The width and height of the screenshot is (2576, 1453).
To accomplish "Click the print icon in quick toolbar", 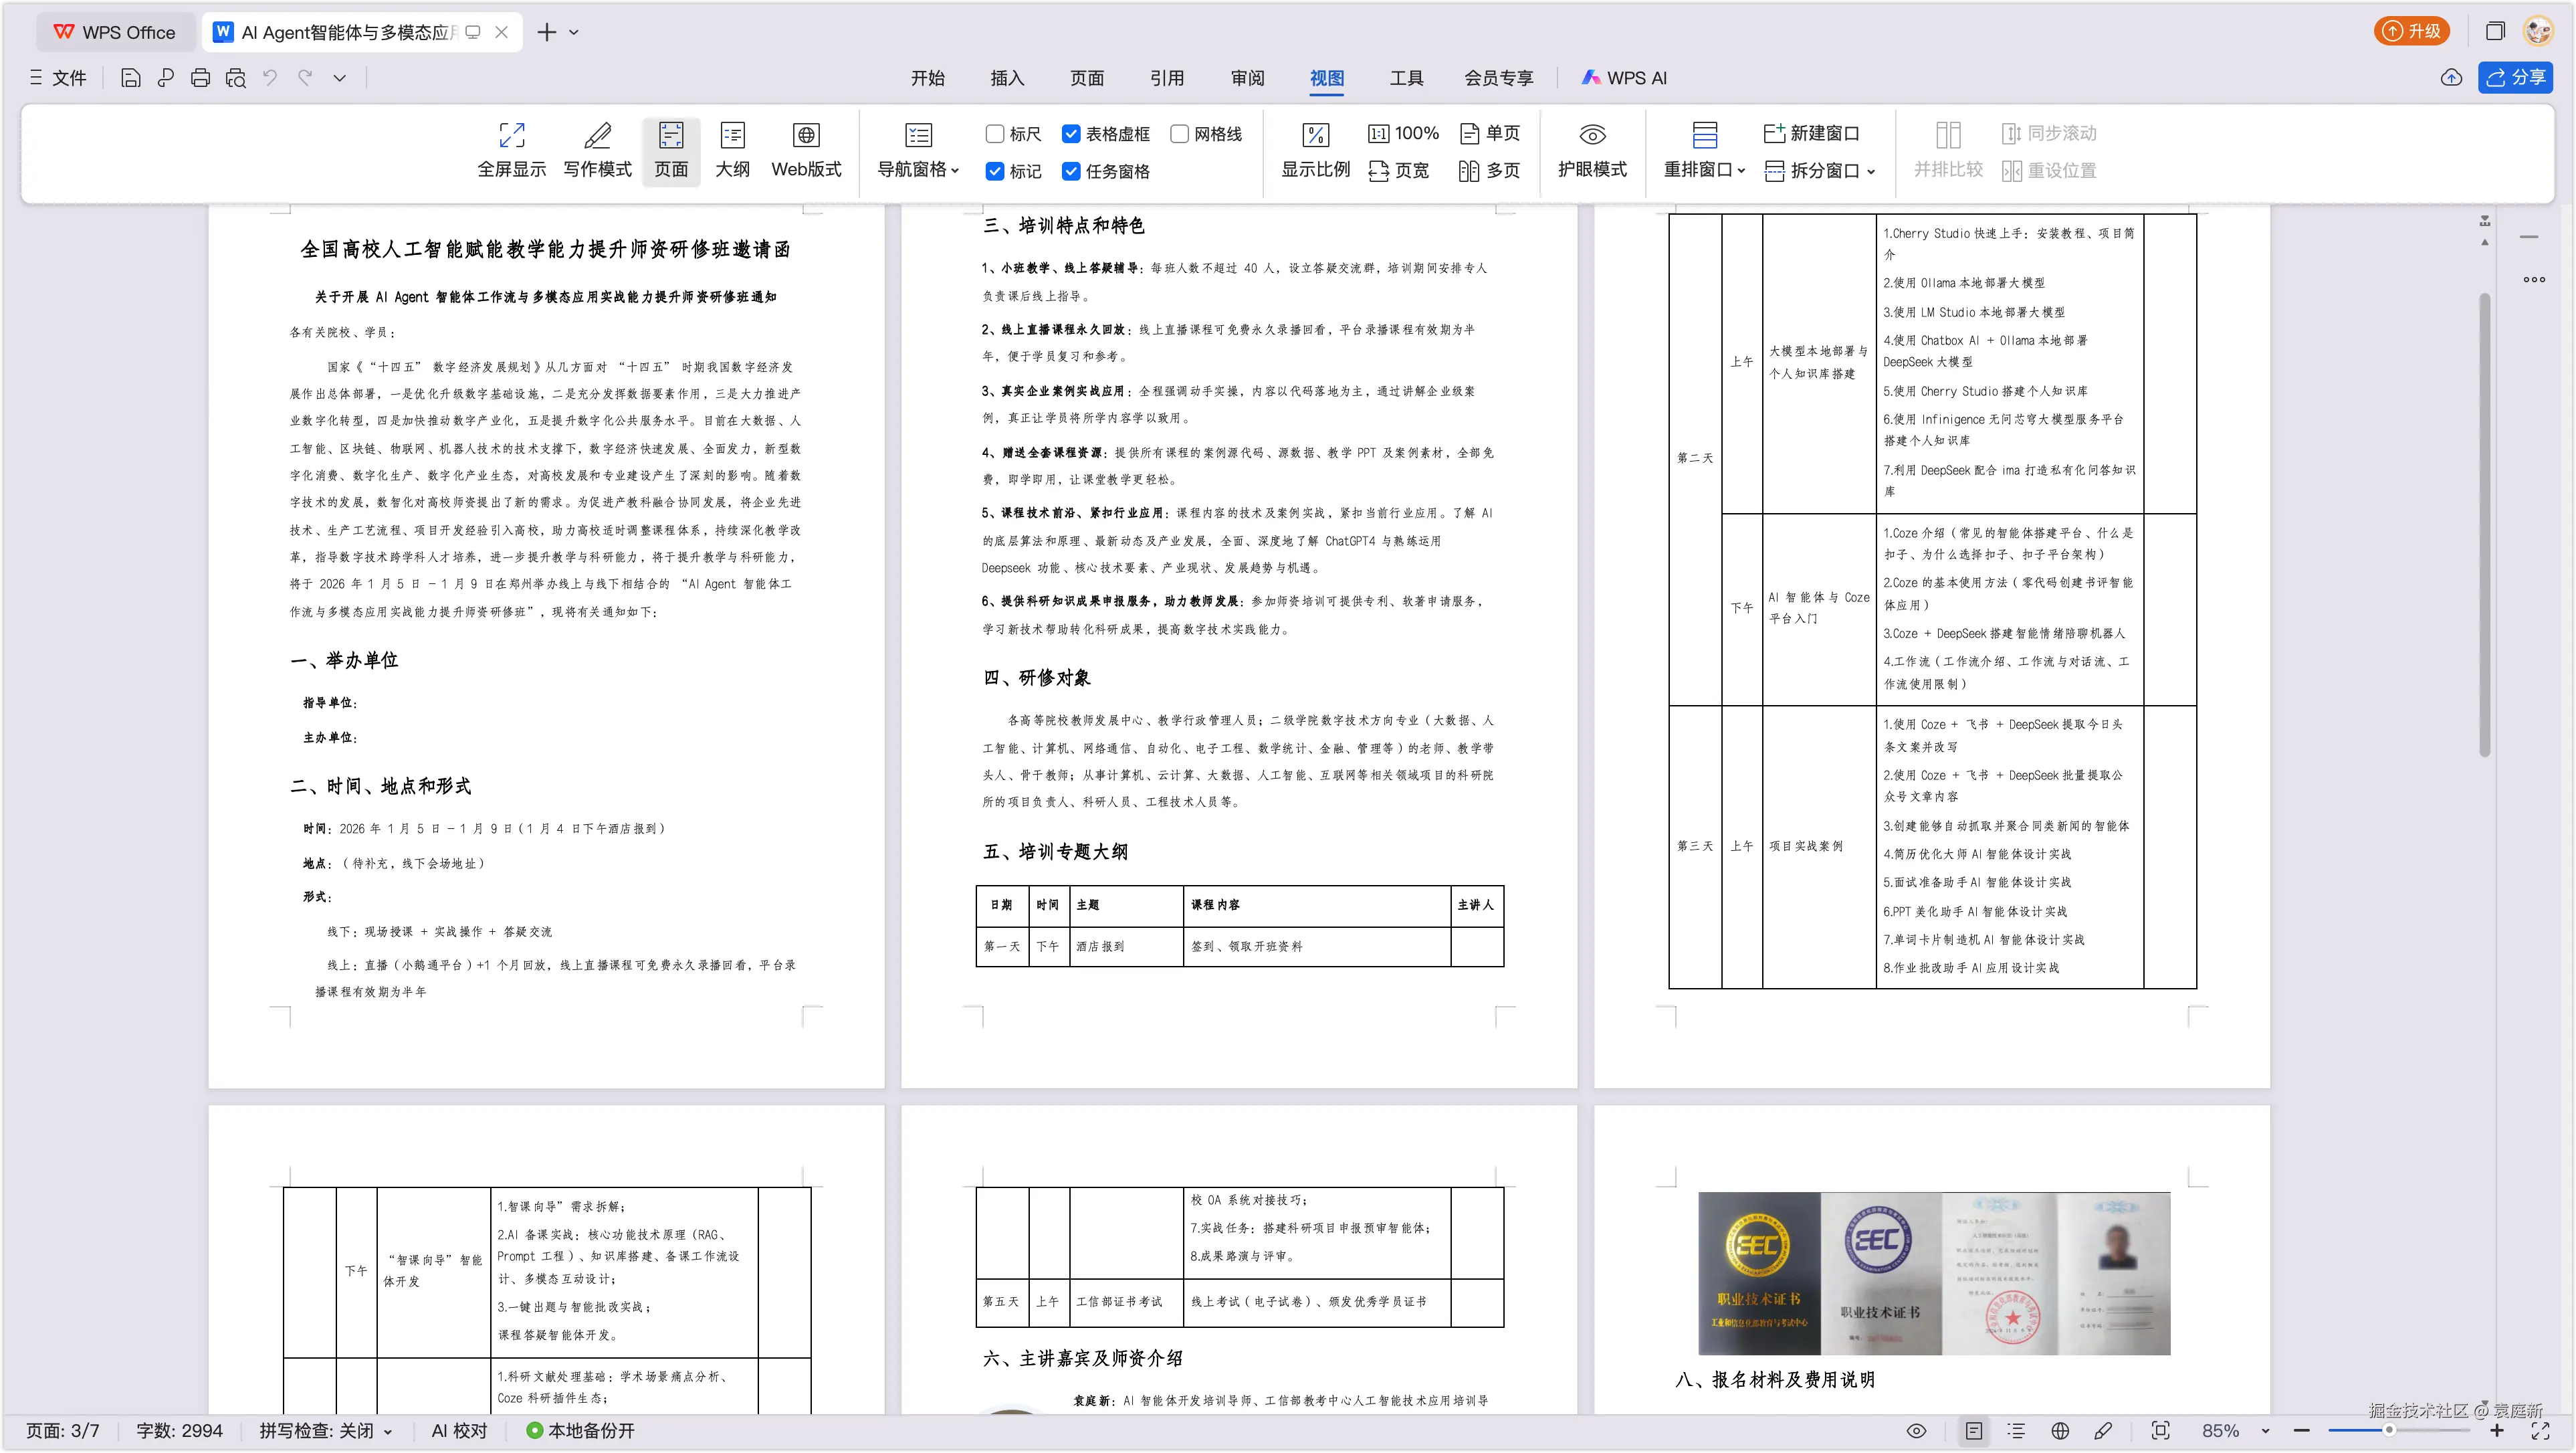I will point(200,78).
